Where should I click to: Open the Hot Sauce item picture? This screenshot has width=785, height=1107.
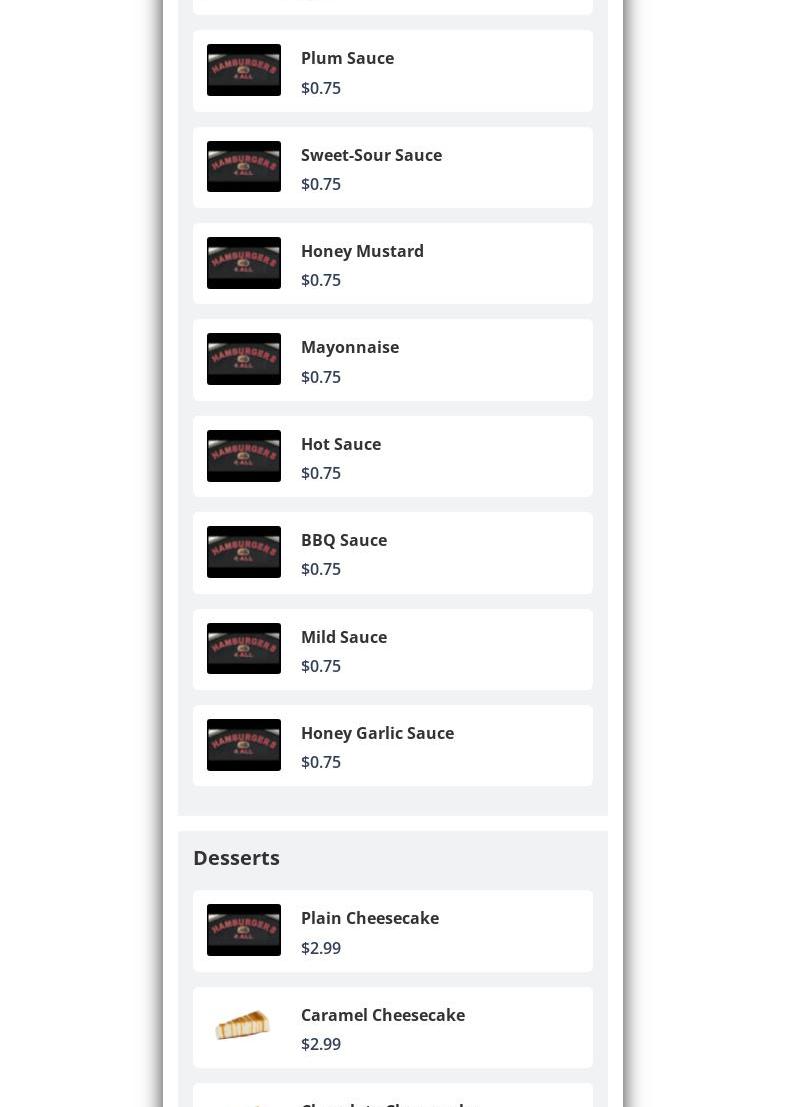[x=244, y=456]
